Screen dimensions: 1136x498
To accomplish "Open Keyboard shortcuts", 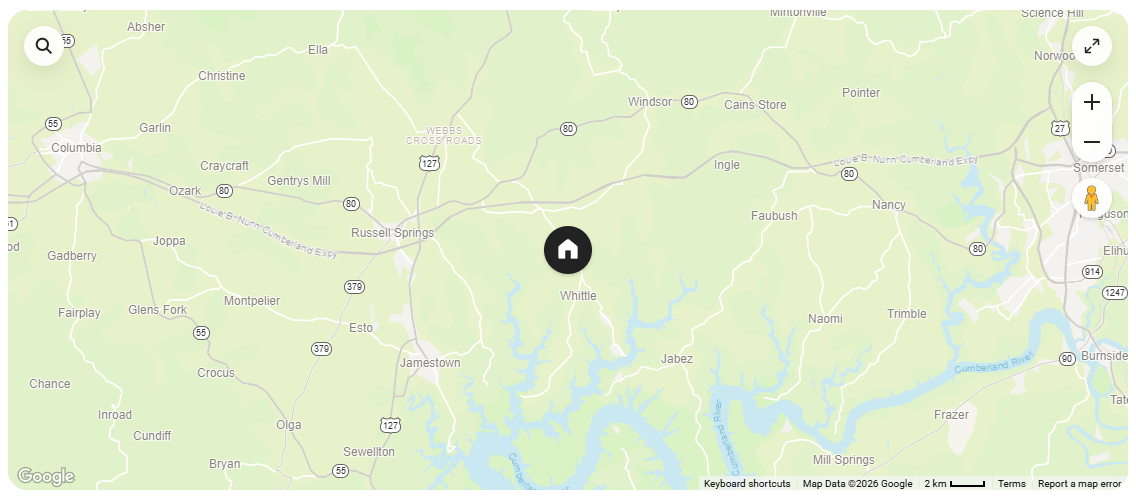I will click(747, 484).
